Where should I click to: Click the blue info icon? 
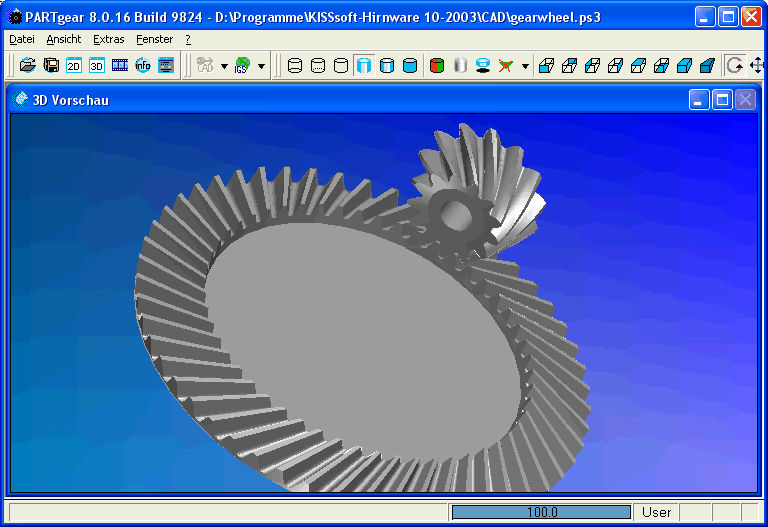142,66
